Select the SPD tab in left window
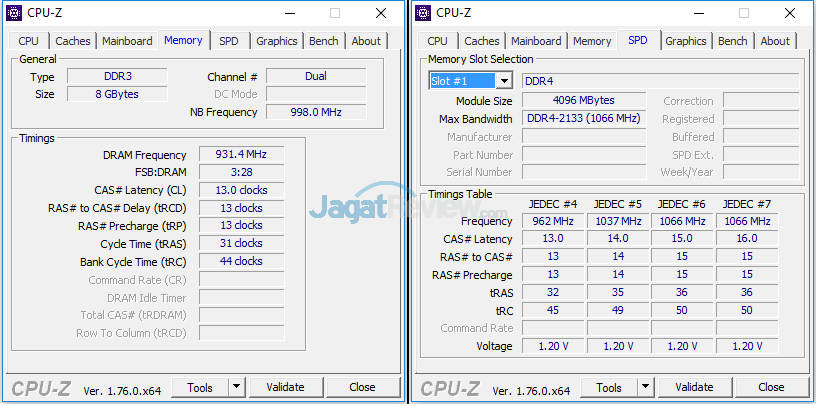This screenshot has height=404, width=816. click(x=229, y=41)
